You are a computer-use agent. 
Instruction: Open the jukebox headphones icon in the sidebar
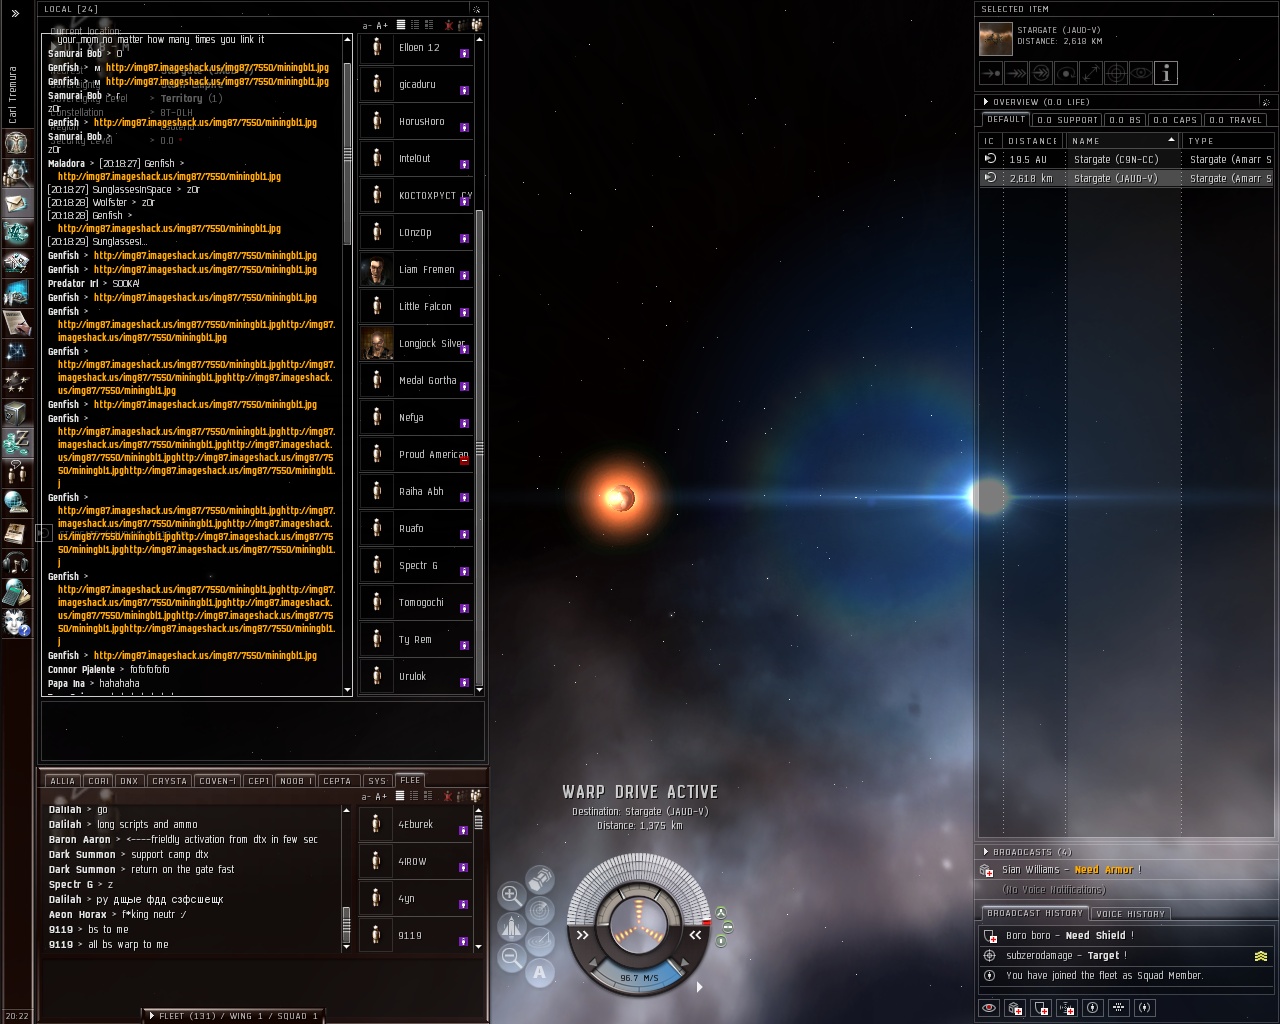click(16, 562)
